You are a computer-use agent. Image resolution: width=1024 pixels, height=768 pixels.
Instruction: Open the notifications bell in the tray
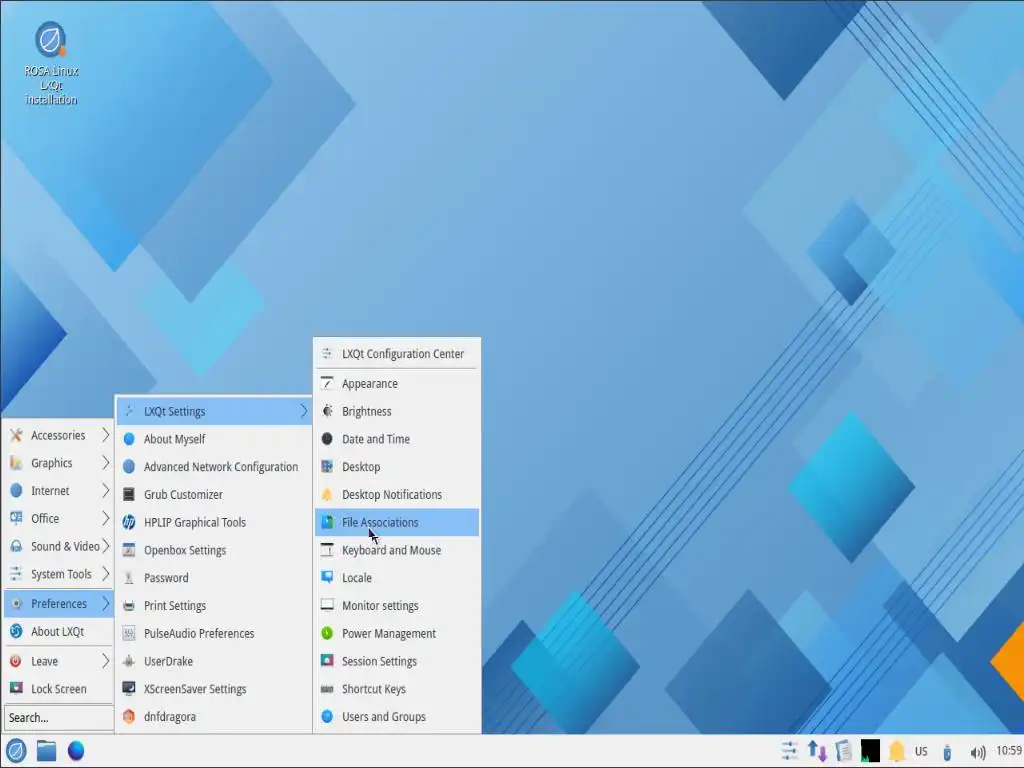[x=897, y=751]
